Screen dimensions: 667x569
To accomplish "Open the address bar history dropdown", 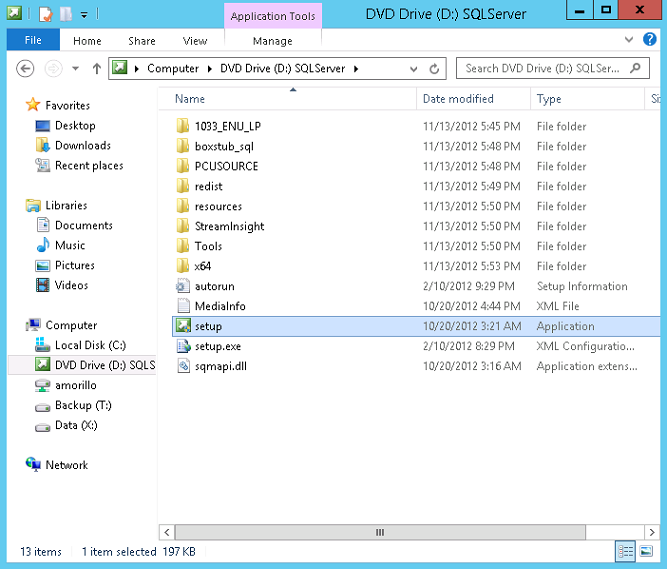I will click(x=413, y=69).
